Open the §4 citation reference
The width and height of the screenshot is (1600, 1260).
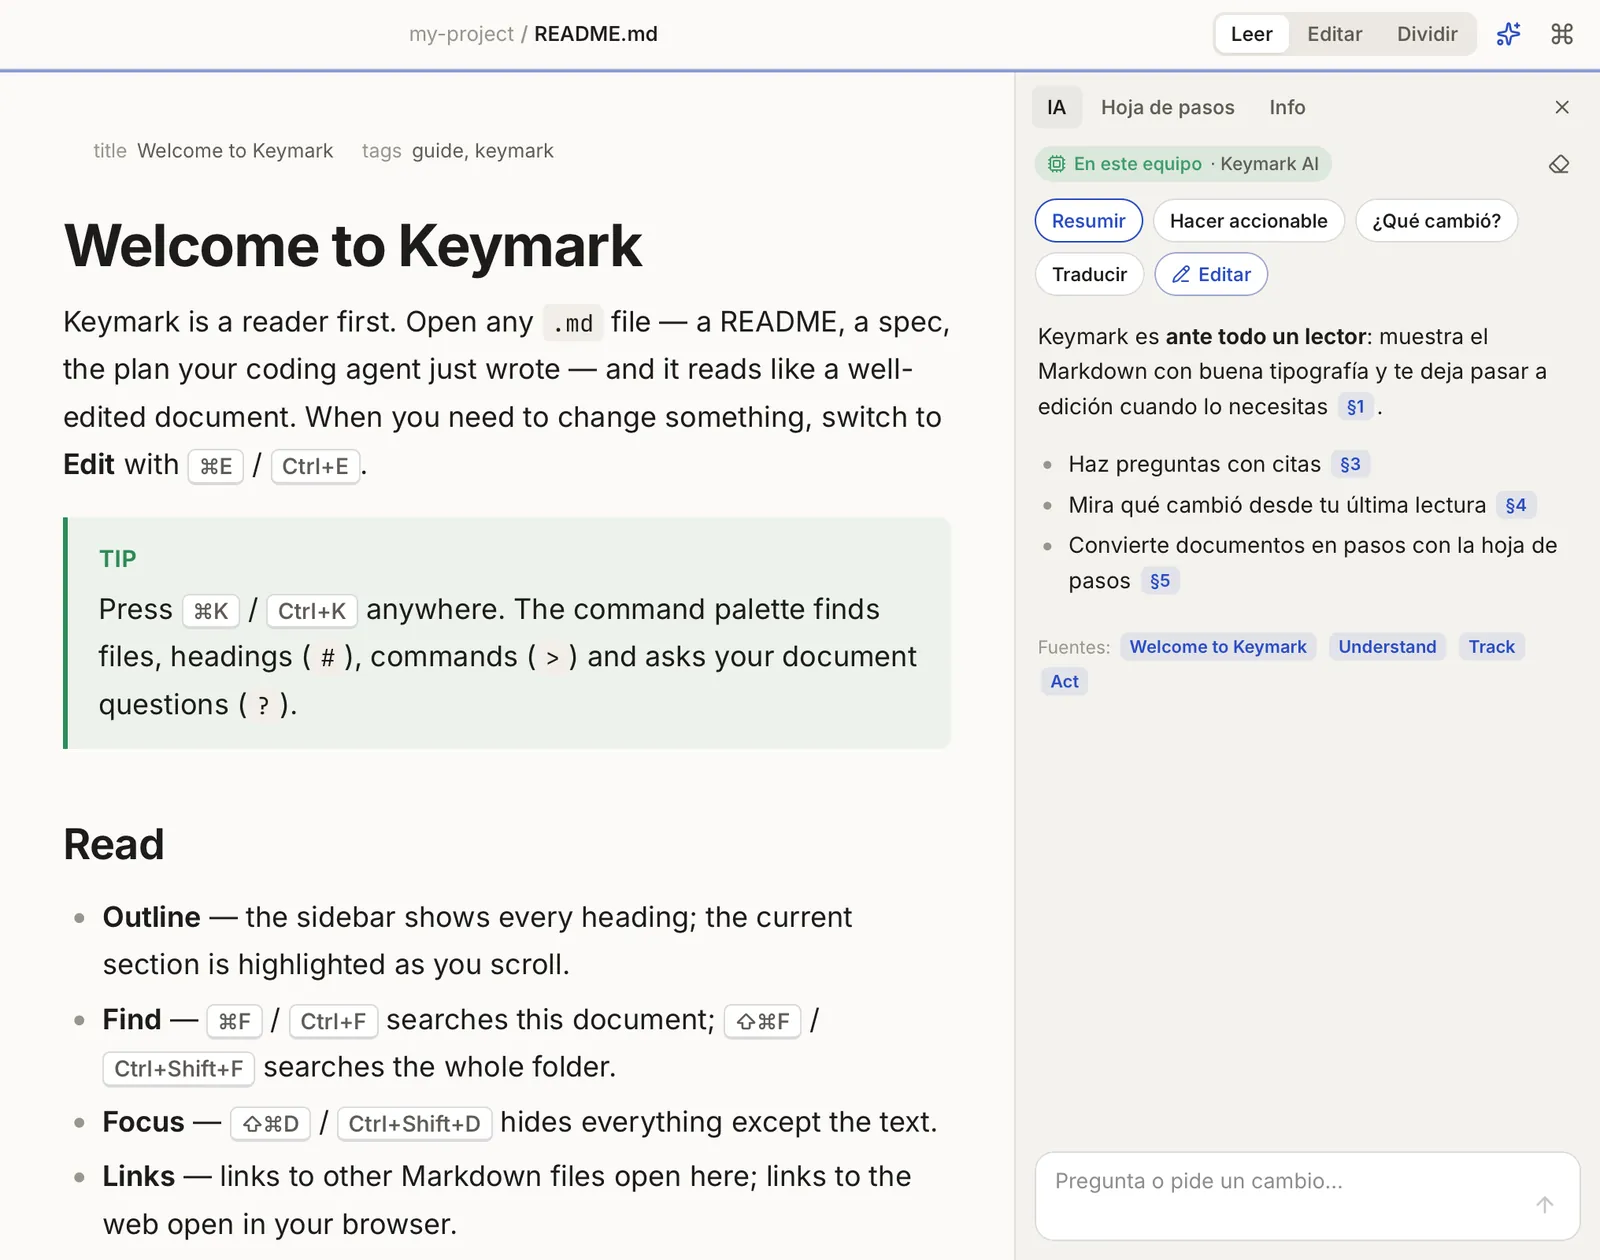click(x=1516, y=505)
